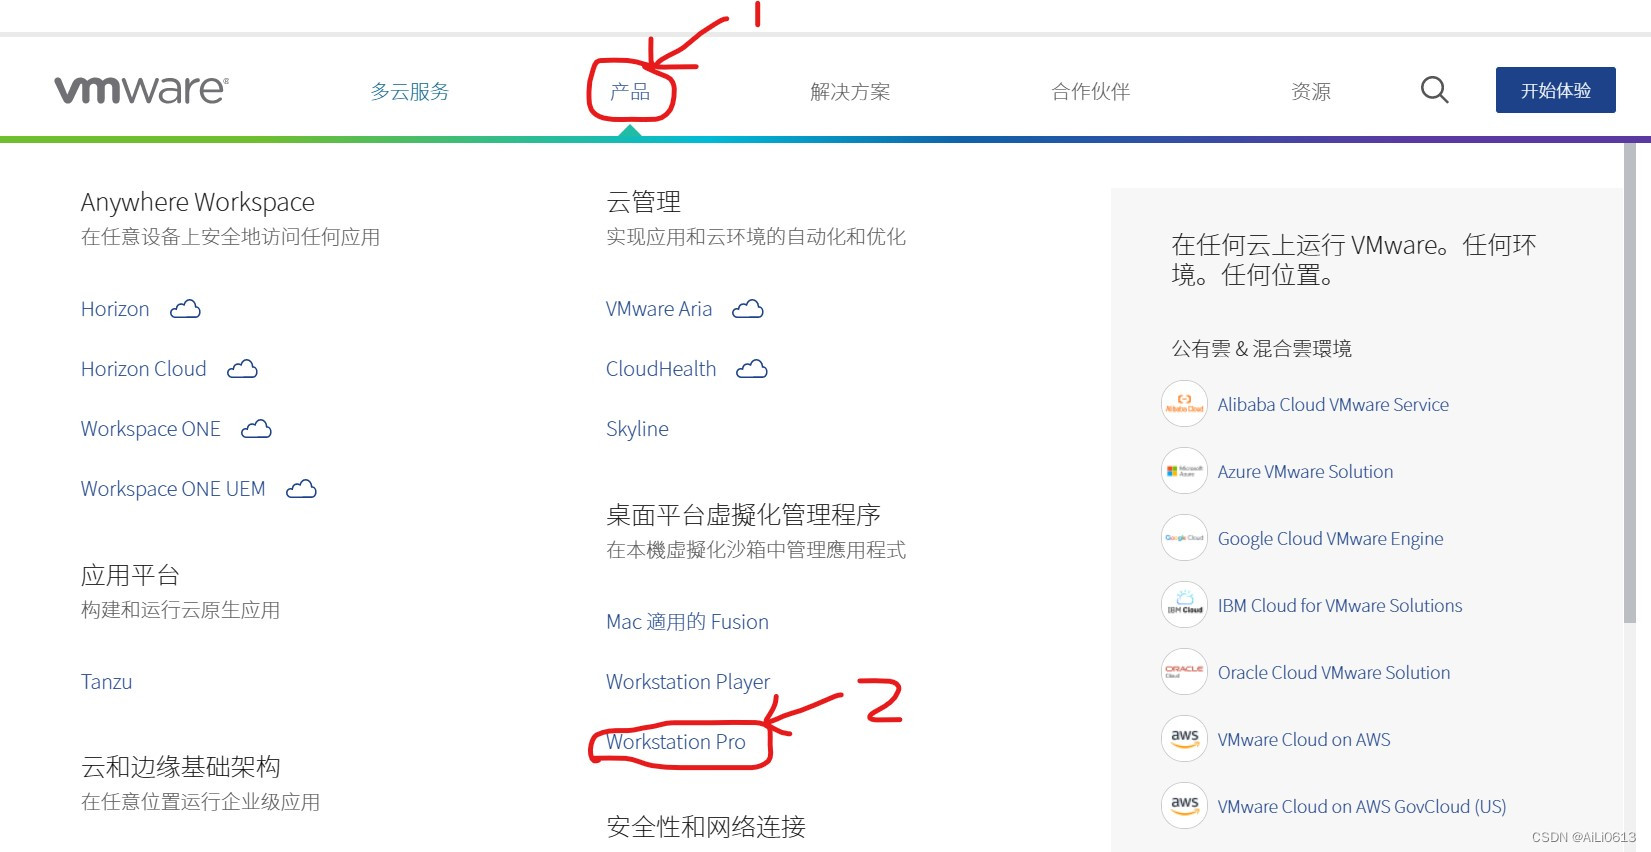This screenshot has height=852, width=1651.
Task: Click the 开始体验 button
Action: coord(1556,90)
